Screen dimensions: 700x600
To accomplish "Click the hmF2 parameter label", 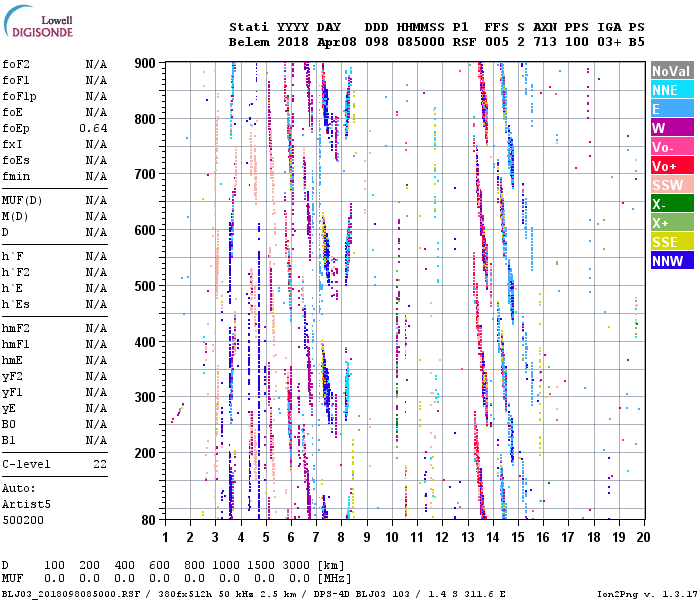I will pyautogui.click(x=16, y=329).
